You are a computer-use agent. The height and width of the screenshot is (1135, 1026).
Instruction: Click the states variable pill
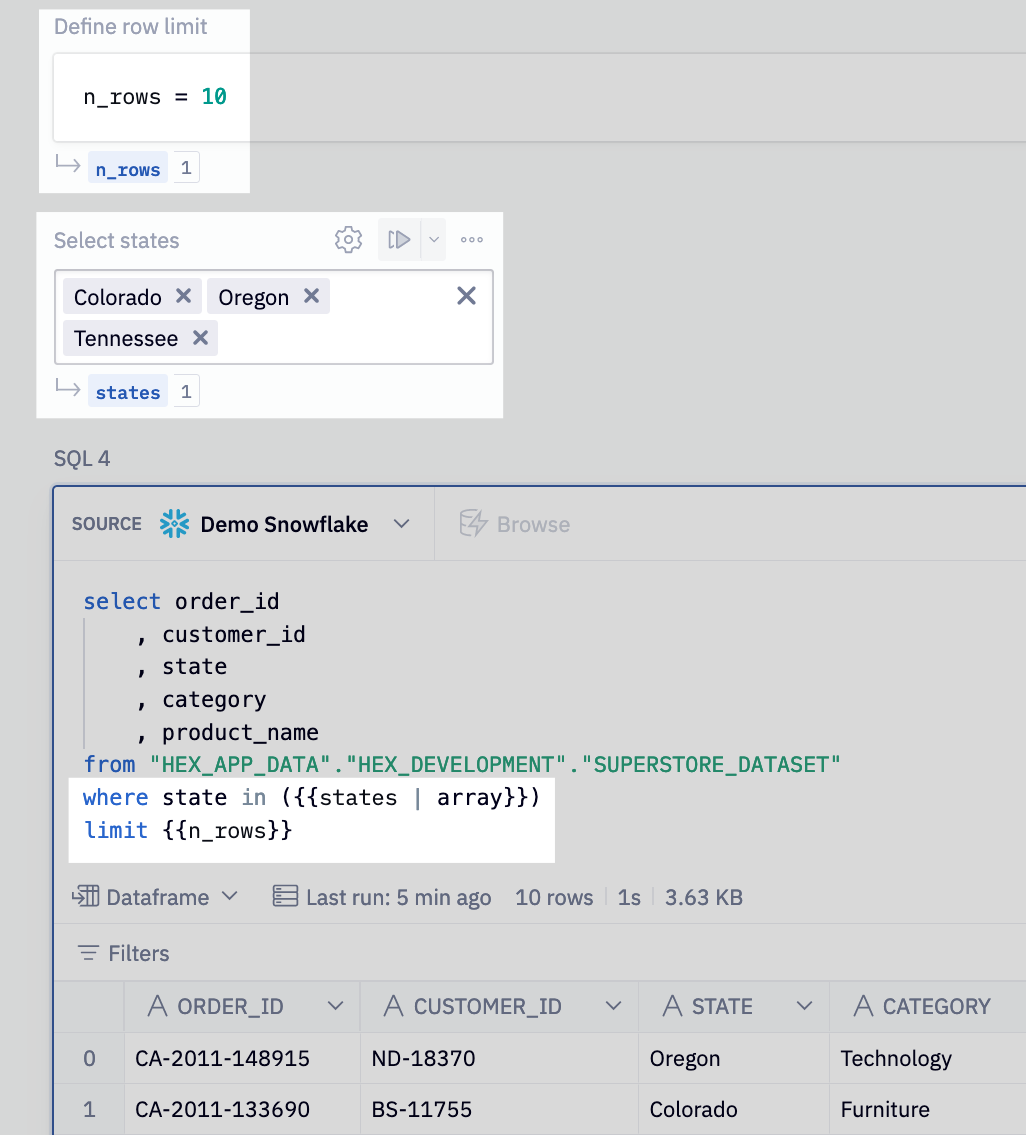pos(128,391)
